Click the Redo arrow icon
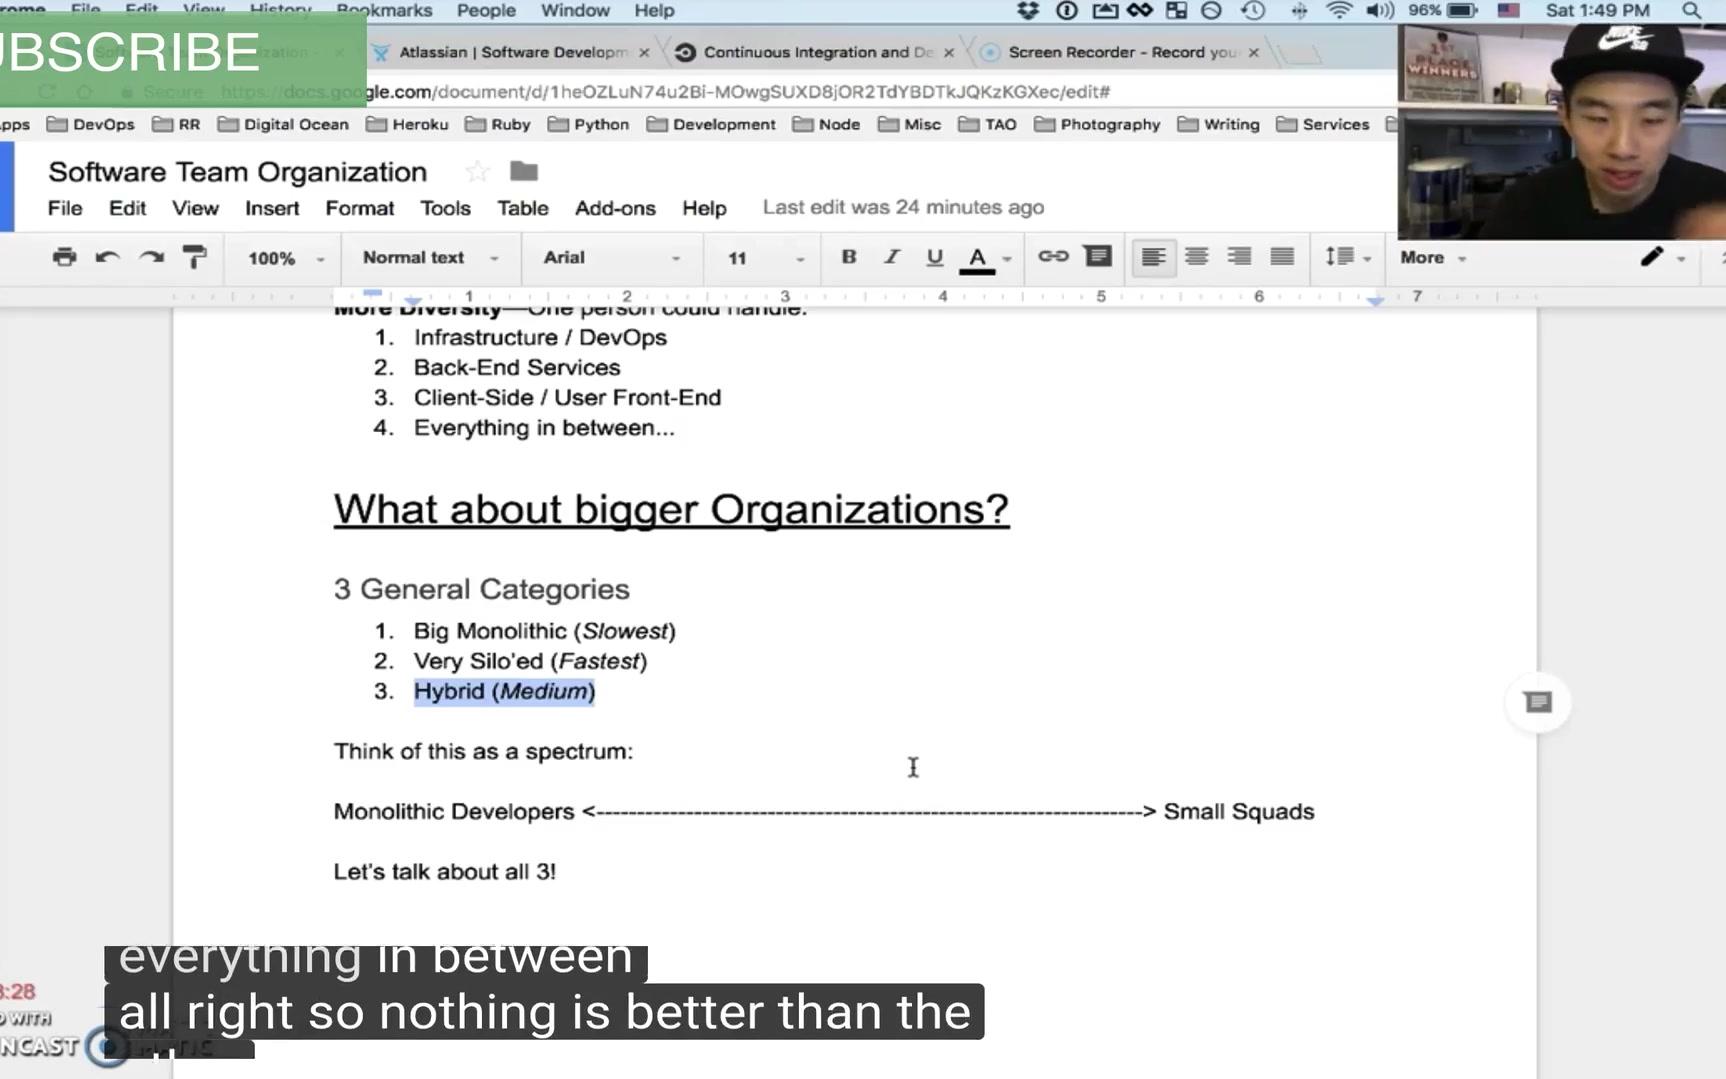Image resolution: width=1726 pixels, height=1079 pixels. click(151, 257)
